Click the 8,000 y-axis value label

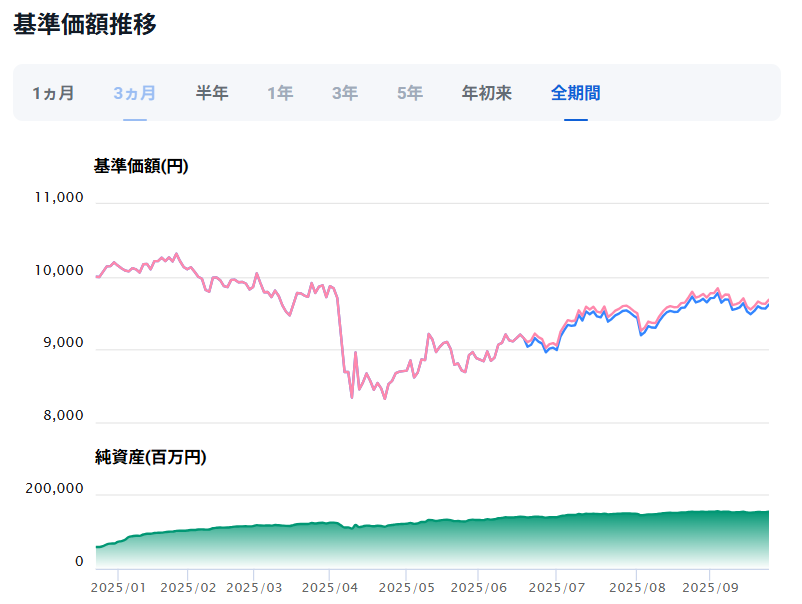click(x=63, y=417)
